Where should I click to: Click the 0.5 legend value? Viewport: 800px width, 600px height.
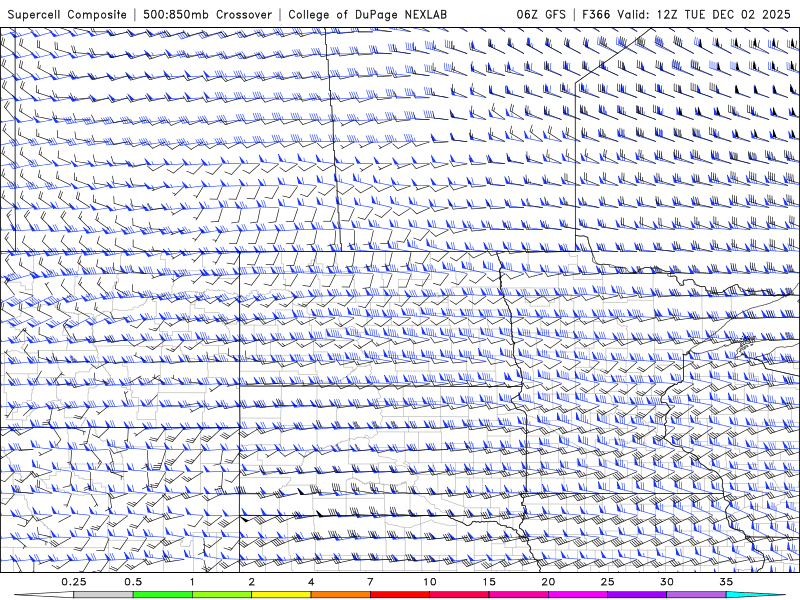(x=133, y=582)
